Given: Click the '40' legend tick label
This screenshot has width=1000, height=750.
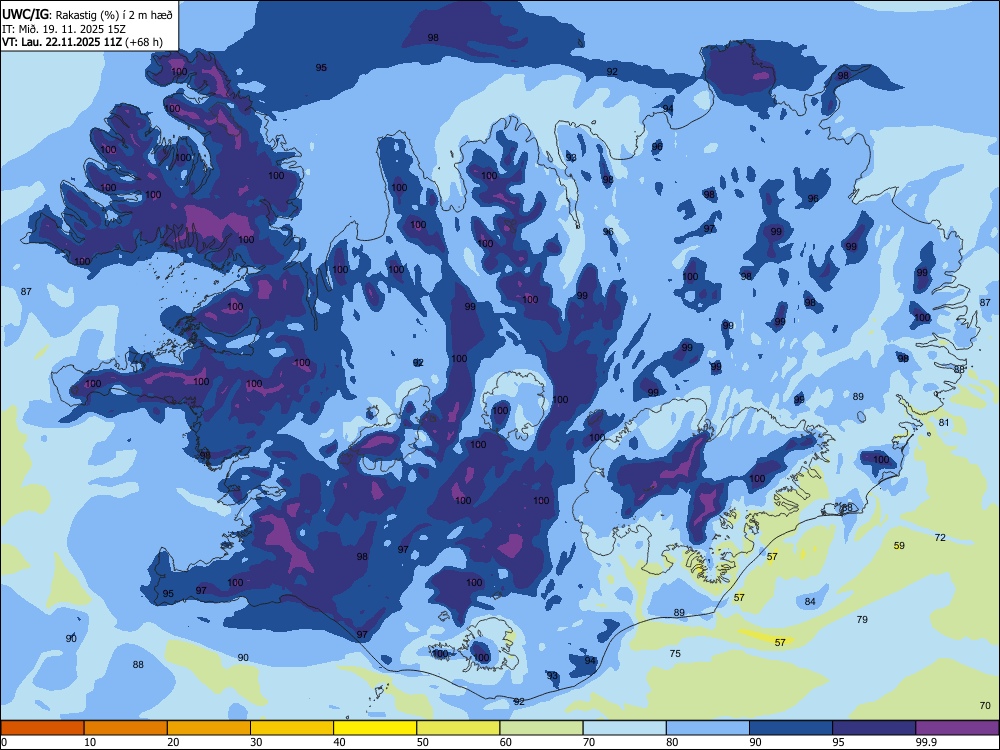Looking at the screenshot, I should coord(339,742).
